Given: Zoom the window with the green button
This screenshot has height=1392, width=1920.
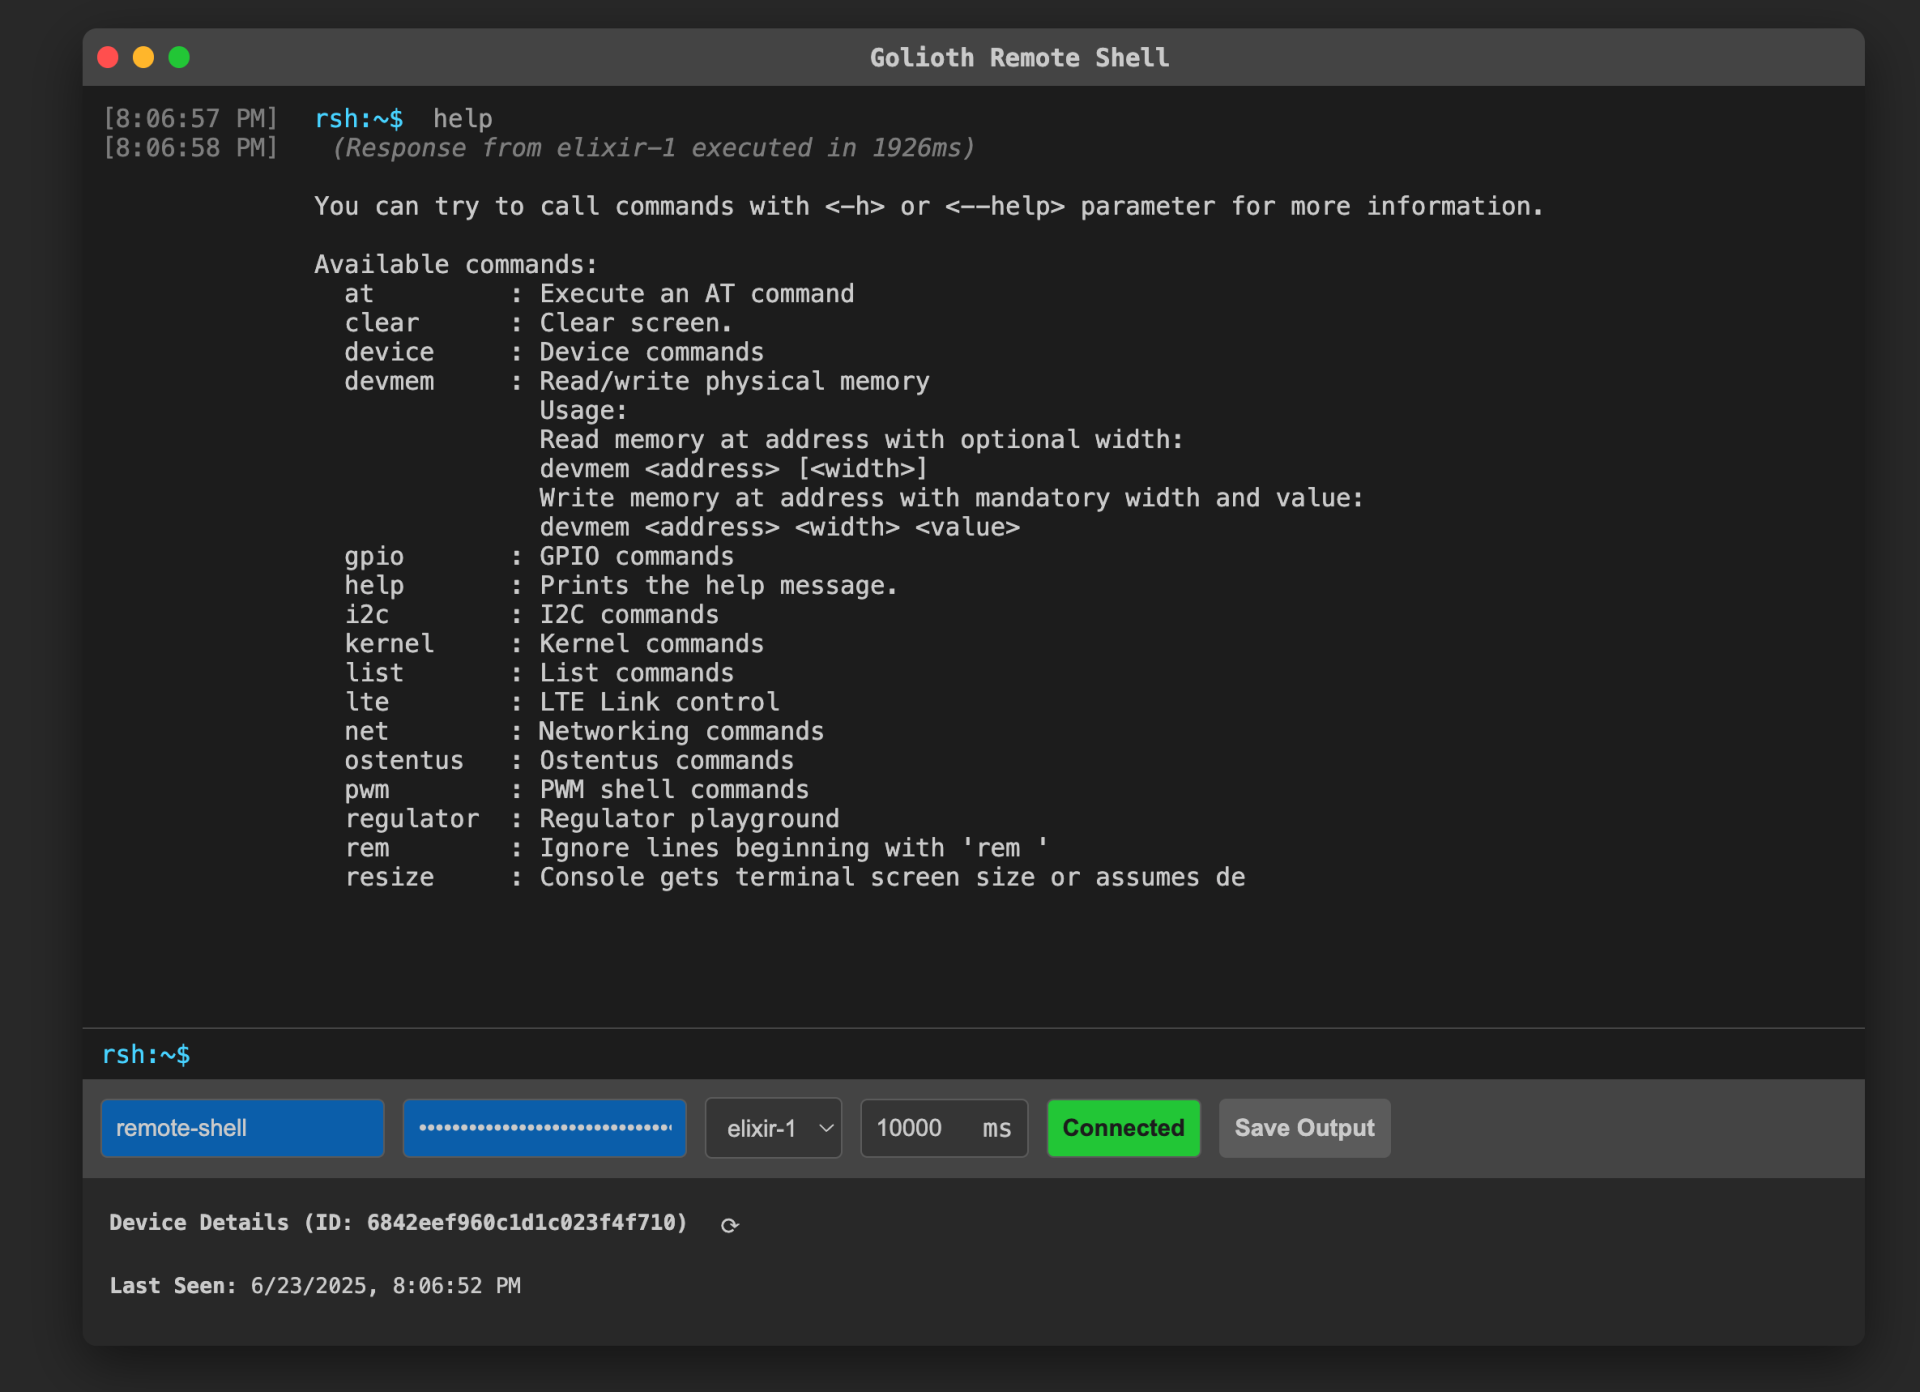Looking at the screenshot, I should pos(179,57).
